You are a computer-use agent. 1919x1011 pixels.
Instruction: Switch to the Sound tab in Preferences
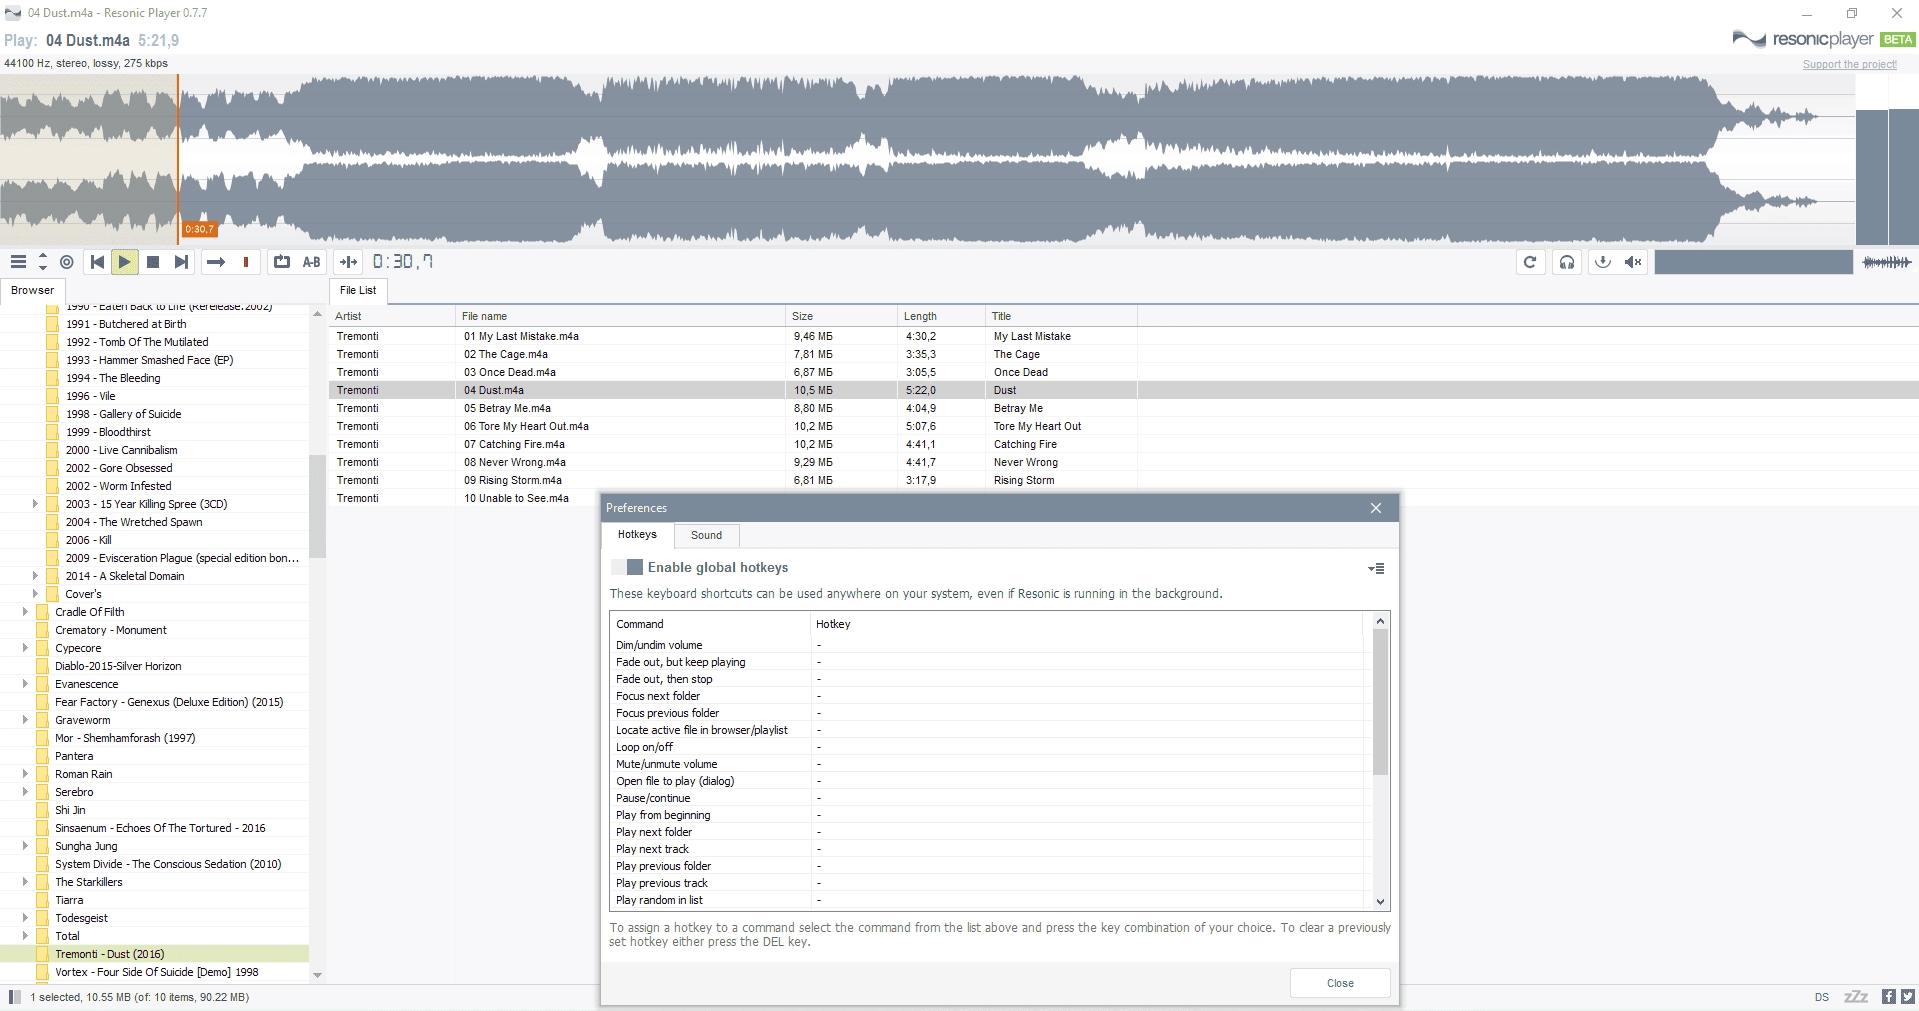(706, 535)
